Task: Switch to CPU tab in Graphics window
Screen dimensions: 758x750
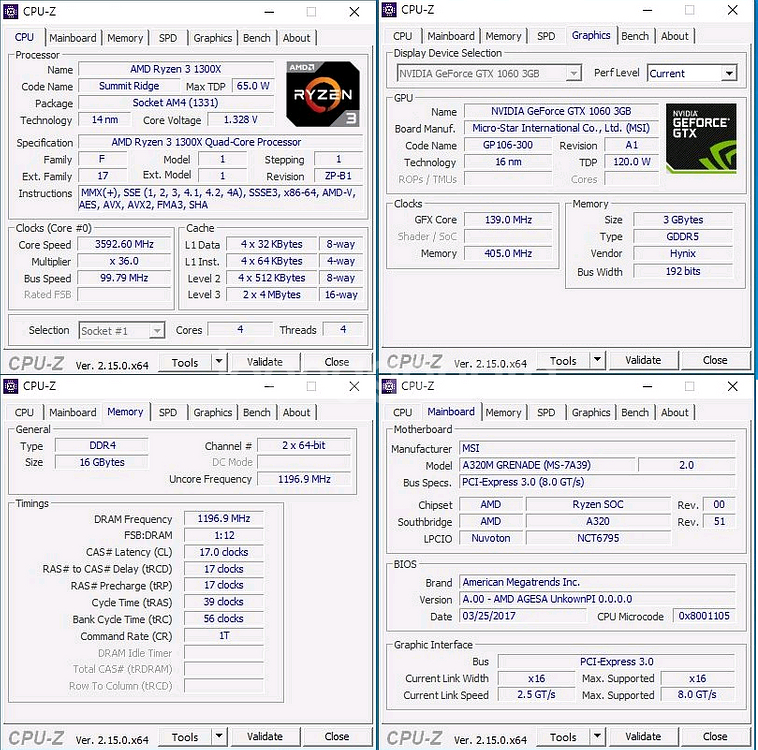Action: click(402, 36)
